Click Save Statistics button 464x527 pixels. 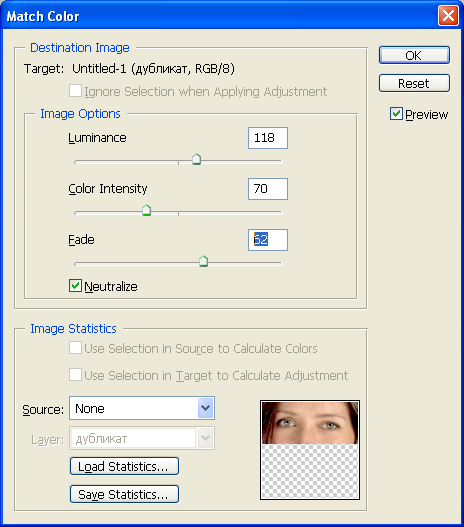(124, 494)
